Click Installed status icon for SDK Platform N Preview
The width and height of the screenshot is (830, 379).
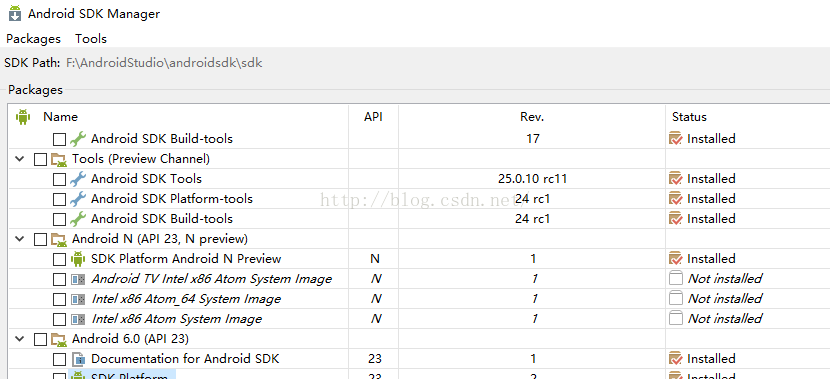pos(676,259)
